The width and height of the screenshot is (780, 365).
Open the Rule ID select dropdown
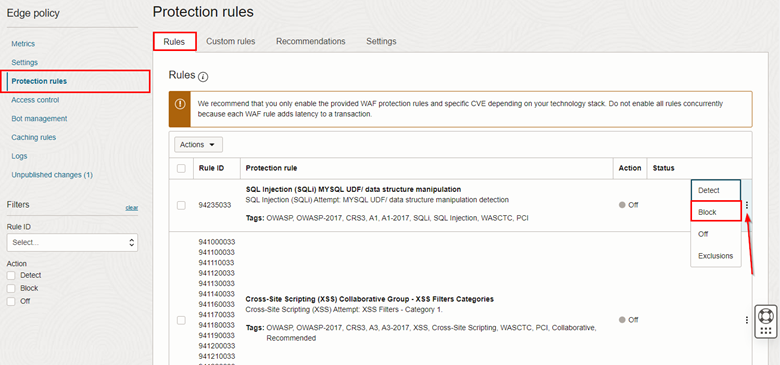pos(72,243)
